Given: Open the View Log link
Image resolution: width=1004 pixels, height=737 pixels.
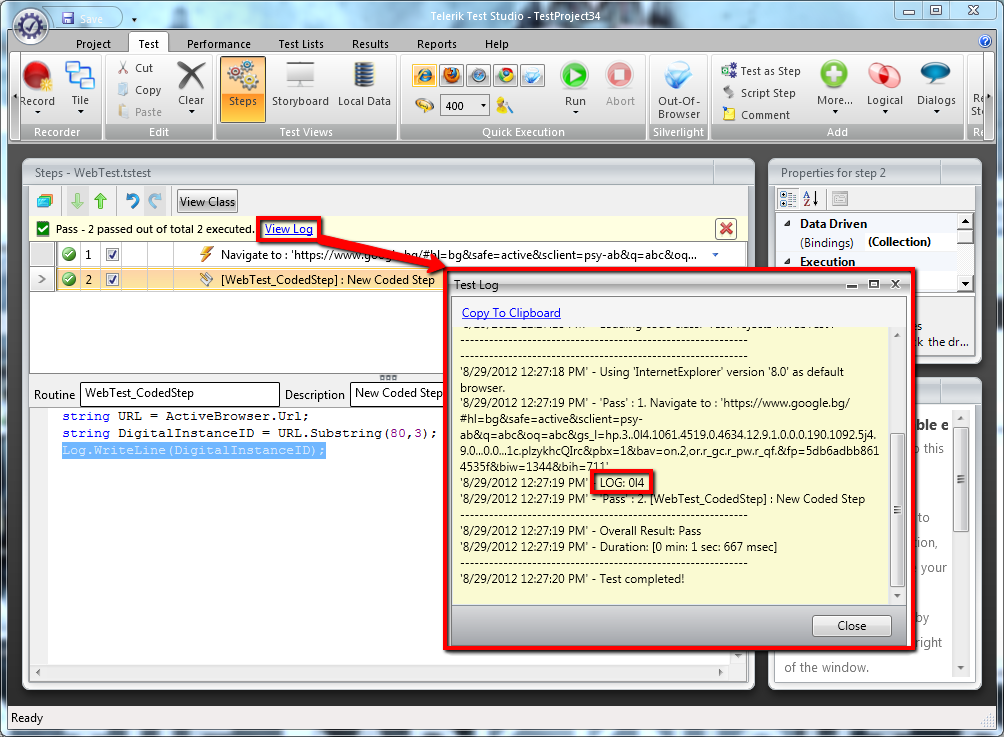Looking at the screenshot, I should point(289,229).
